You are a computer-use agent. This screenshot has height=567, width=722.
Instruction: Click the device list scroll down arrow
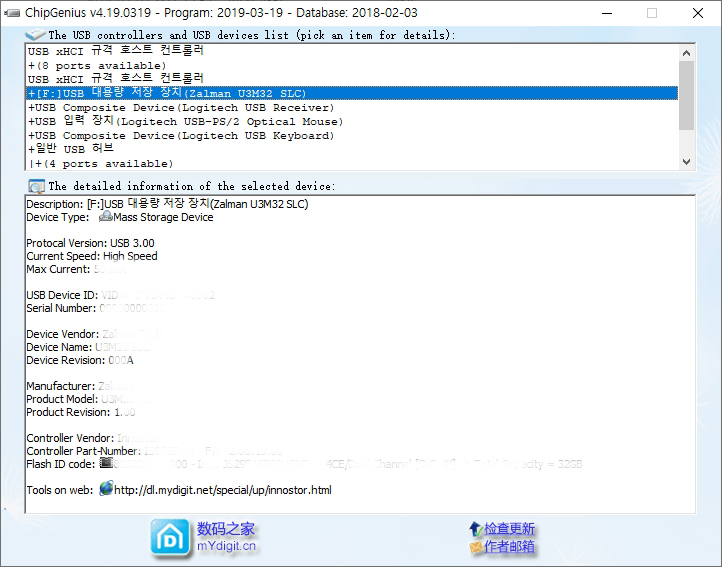coord(686,162)
